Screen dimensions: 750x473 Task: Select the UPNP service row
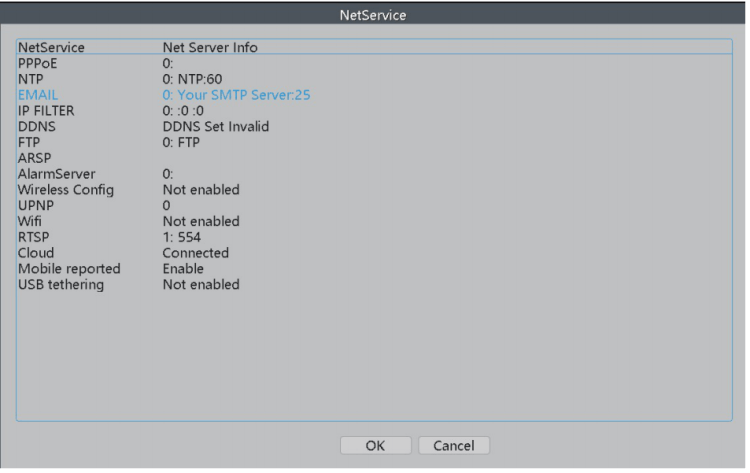(x=37, y=205)
